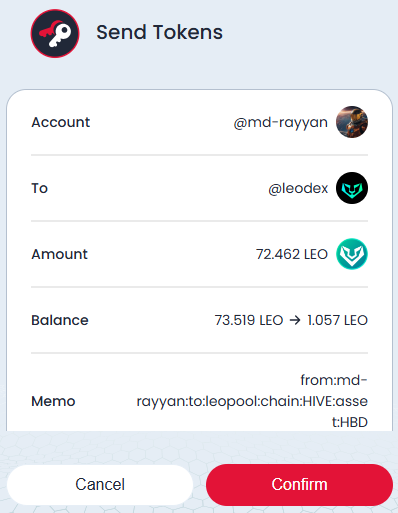
Task: Click the balance arrow icon
Action: pyautogui.click(x=295, y=320)
